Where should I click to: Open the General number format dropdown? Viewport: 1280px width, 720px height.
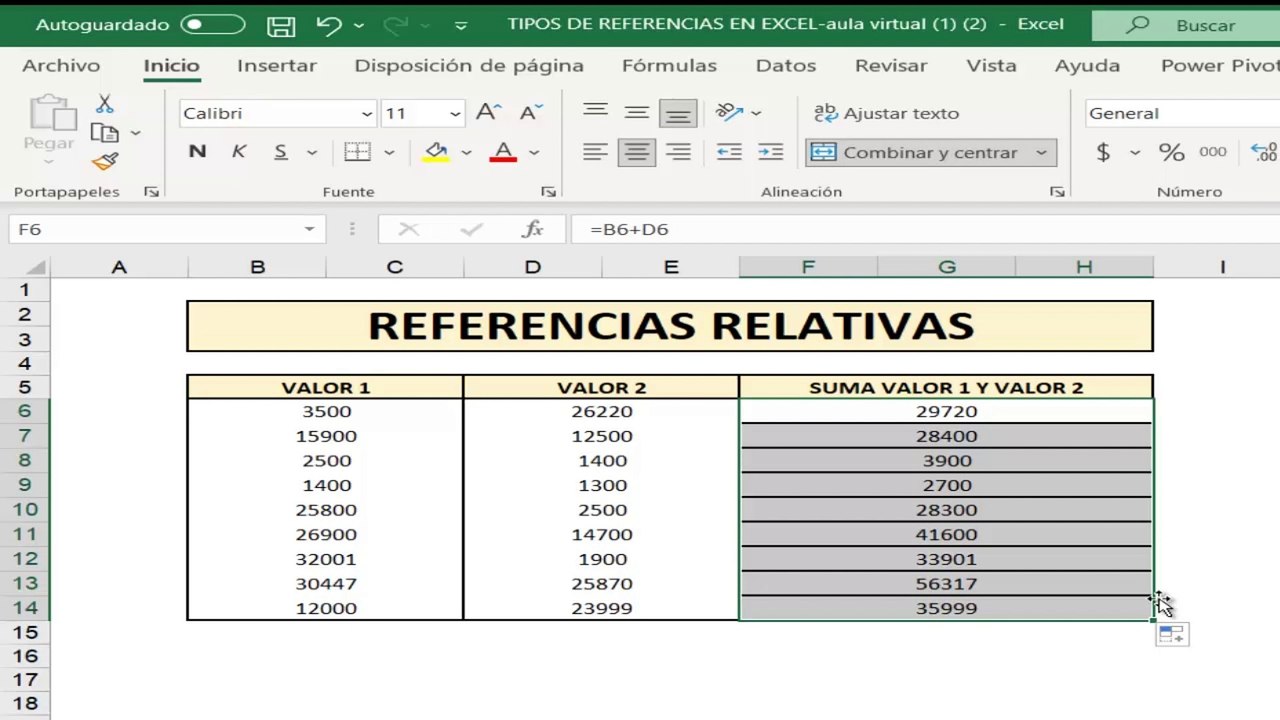(1182, 113)
